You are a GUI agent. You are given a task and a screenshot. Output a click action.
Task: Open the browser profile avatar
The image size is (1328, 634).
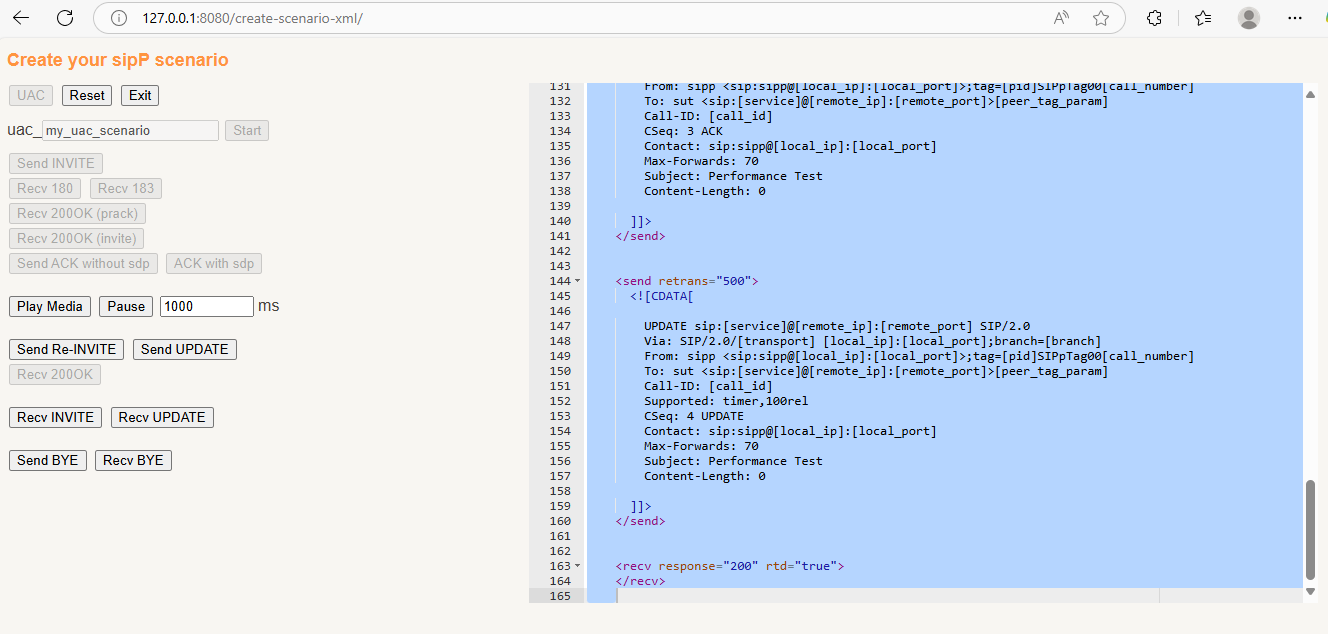1248,17
